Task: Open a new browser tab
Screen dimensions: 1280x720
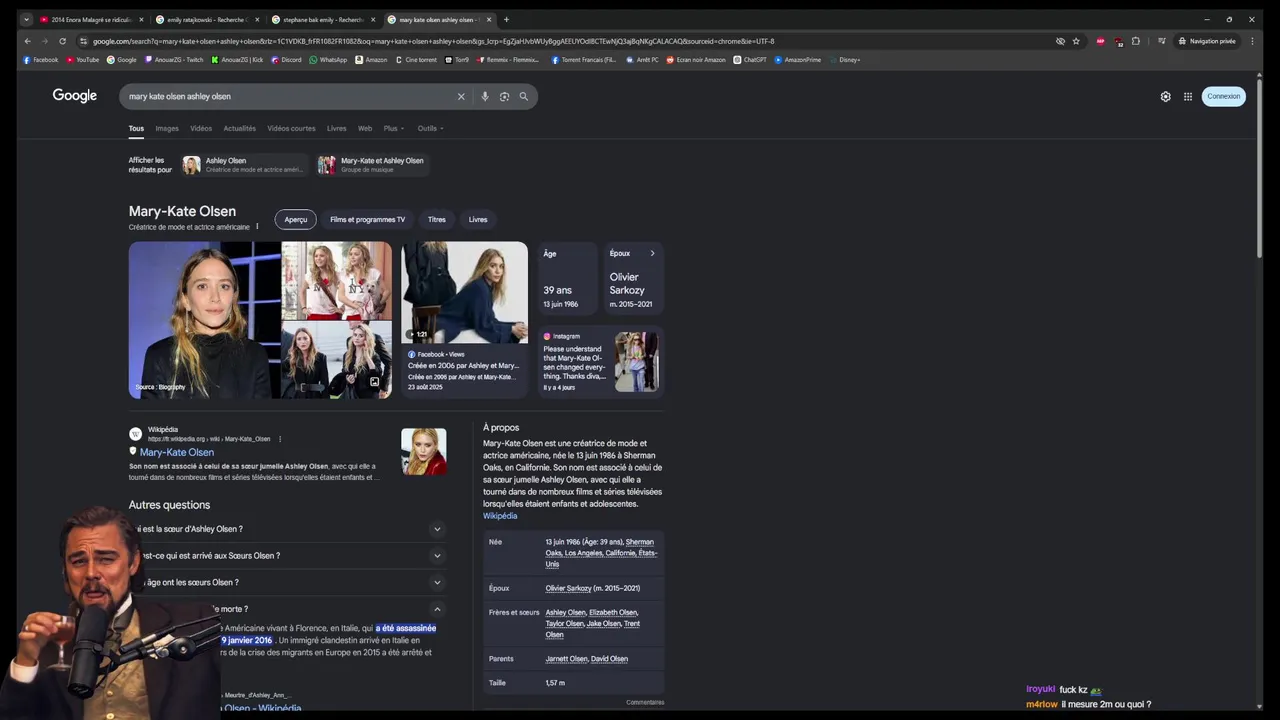Action: click(506, 19)
